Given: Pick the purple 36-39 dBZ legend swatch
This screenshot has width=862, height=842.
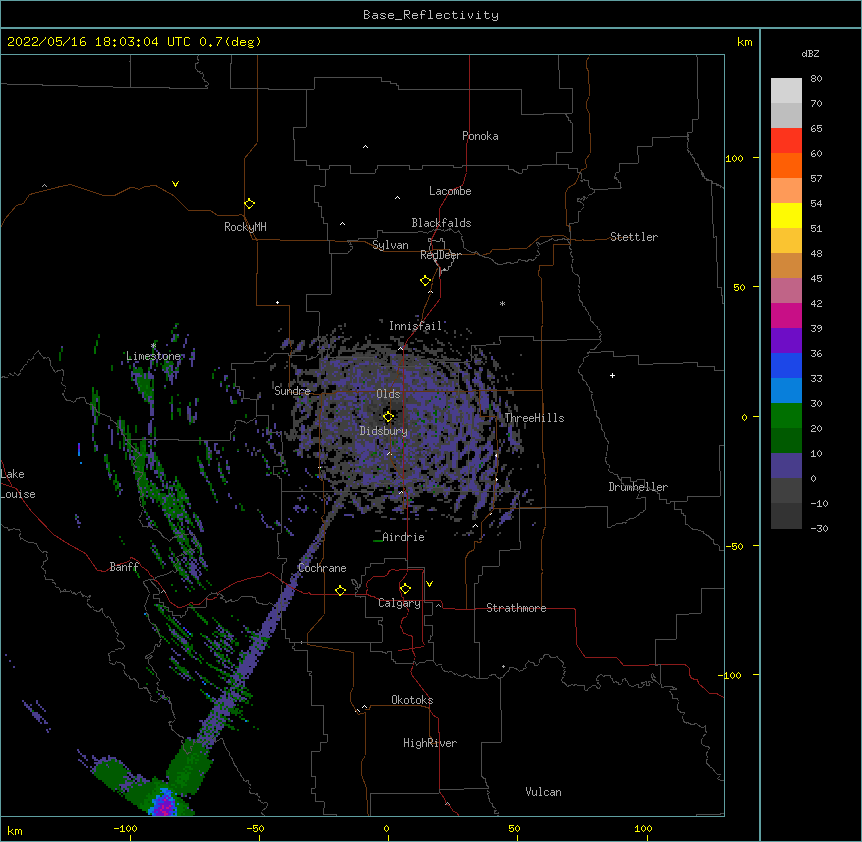Looking at the screenshot, I should (786, 341).
